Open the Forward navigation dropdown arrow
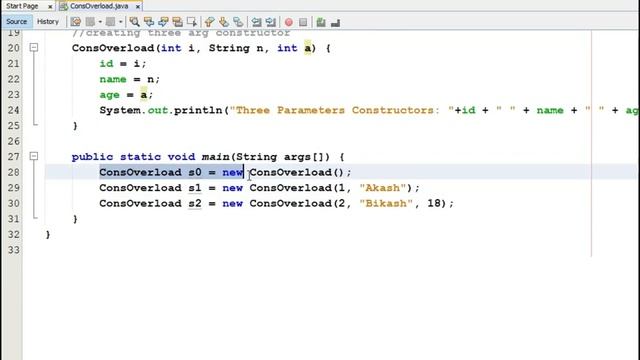 121,22
